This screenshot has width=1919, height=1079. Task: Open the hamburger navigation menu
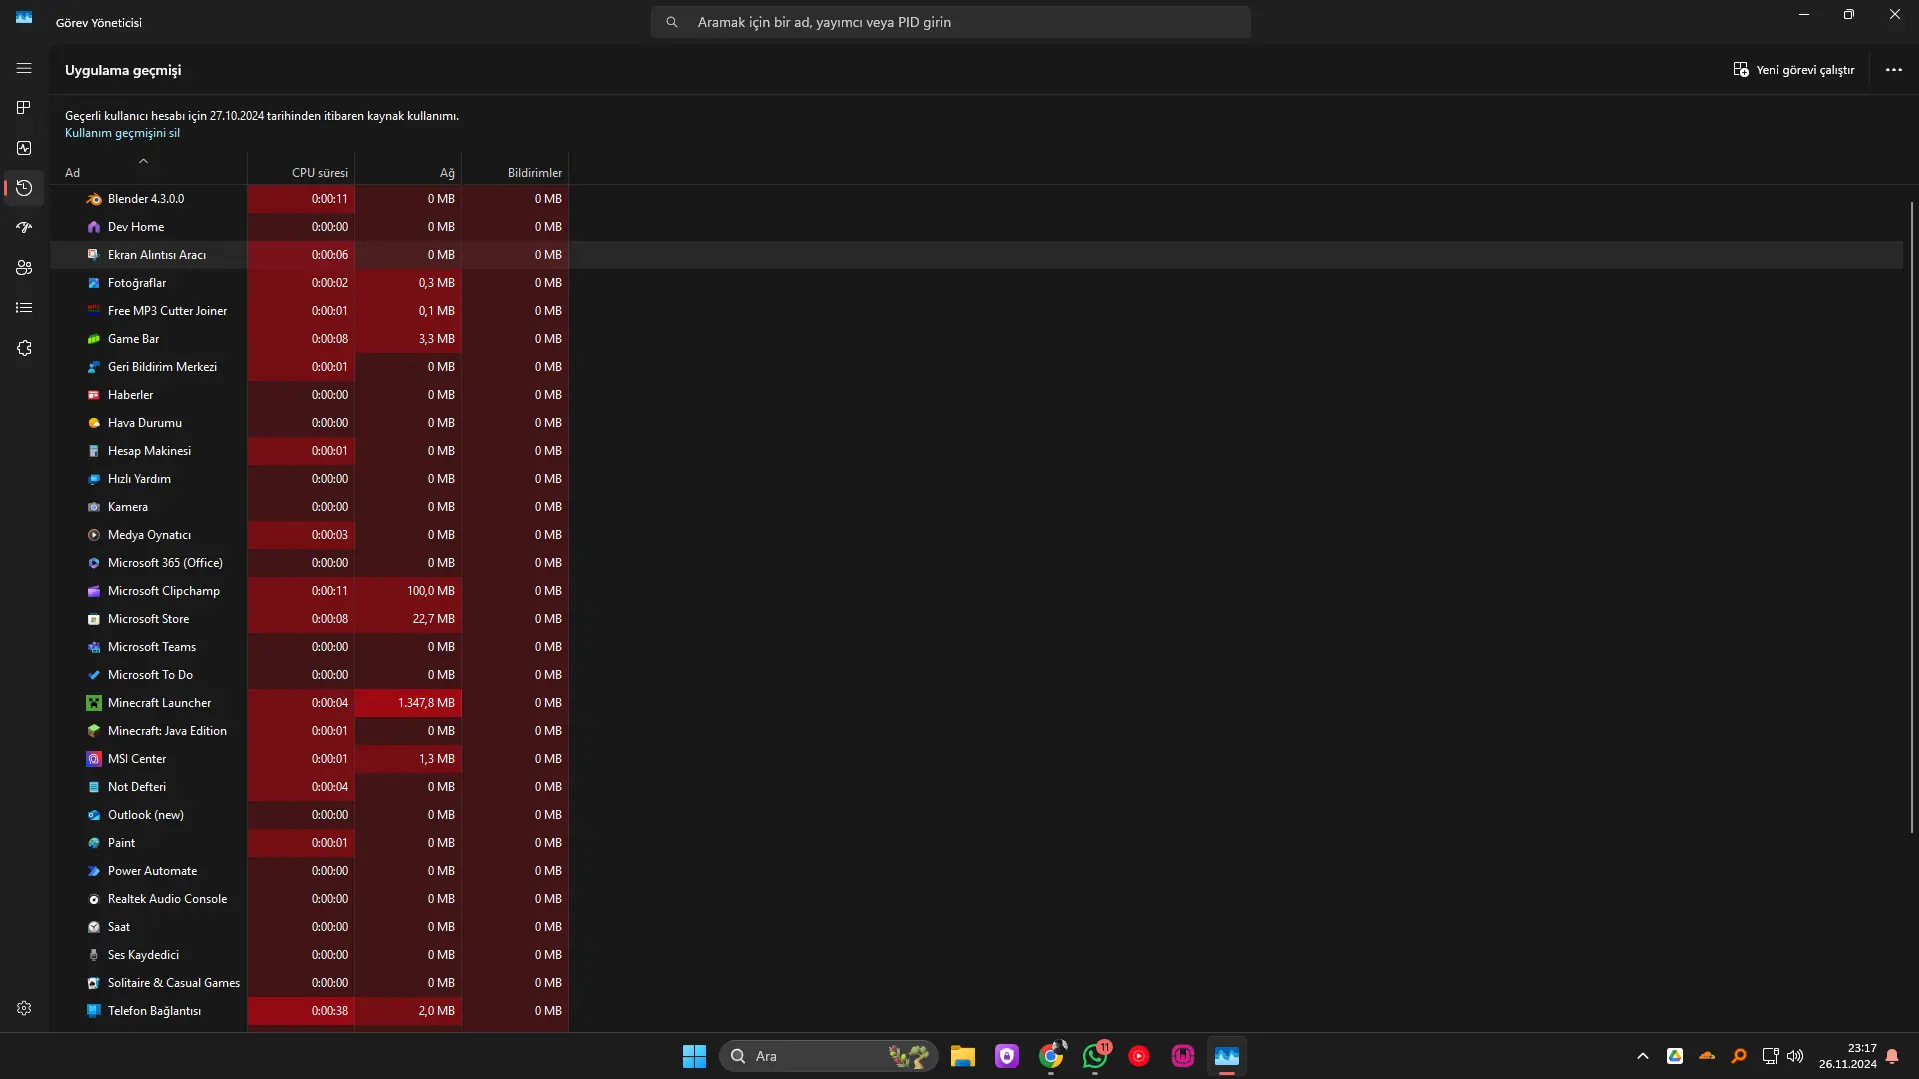tap(24, 68)
